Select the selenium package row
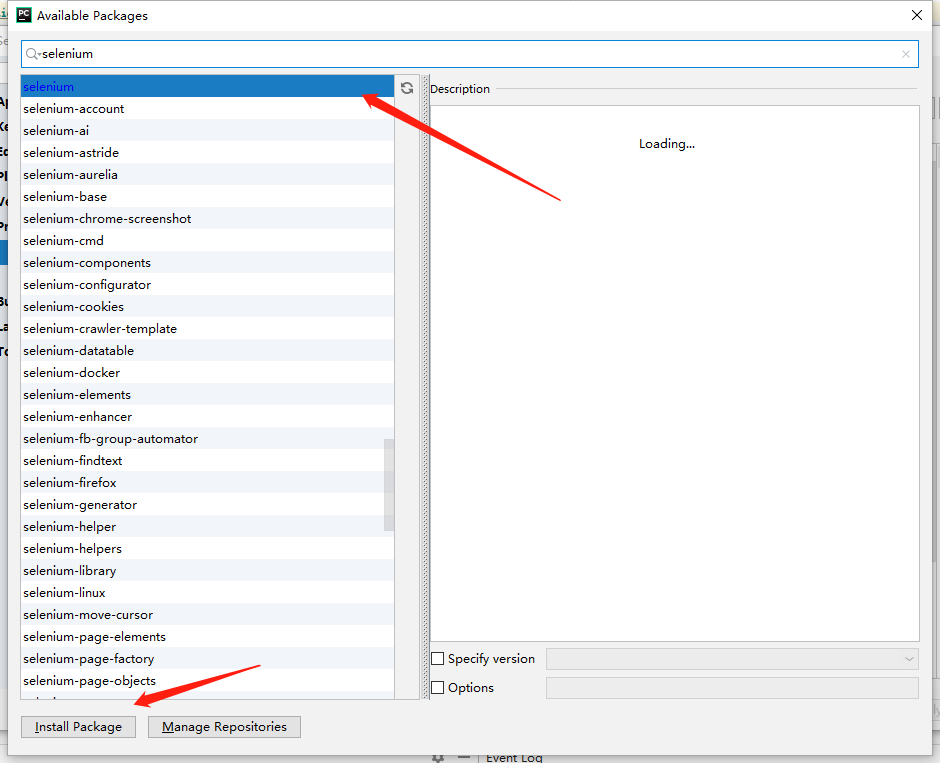940x763 pixels. pos(207,86)
